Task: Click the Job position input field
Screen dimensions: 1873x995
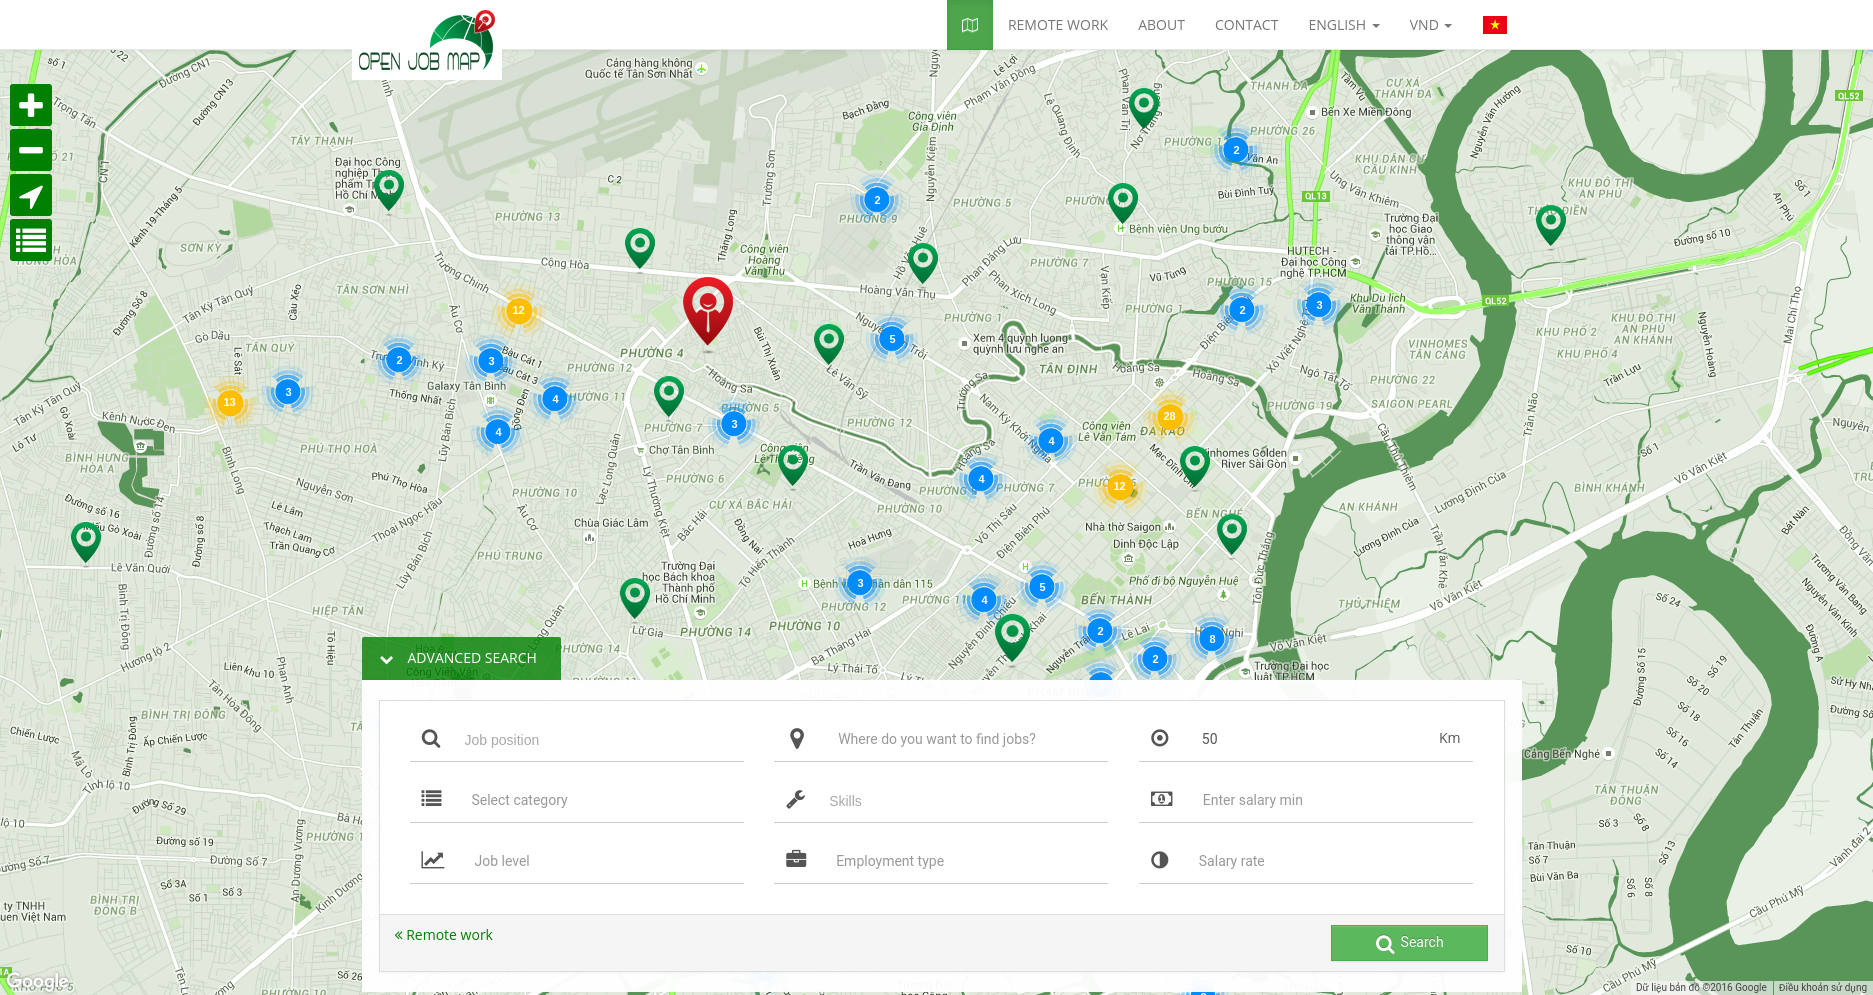Action: pyautogui.click(x=600, y=740)
